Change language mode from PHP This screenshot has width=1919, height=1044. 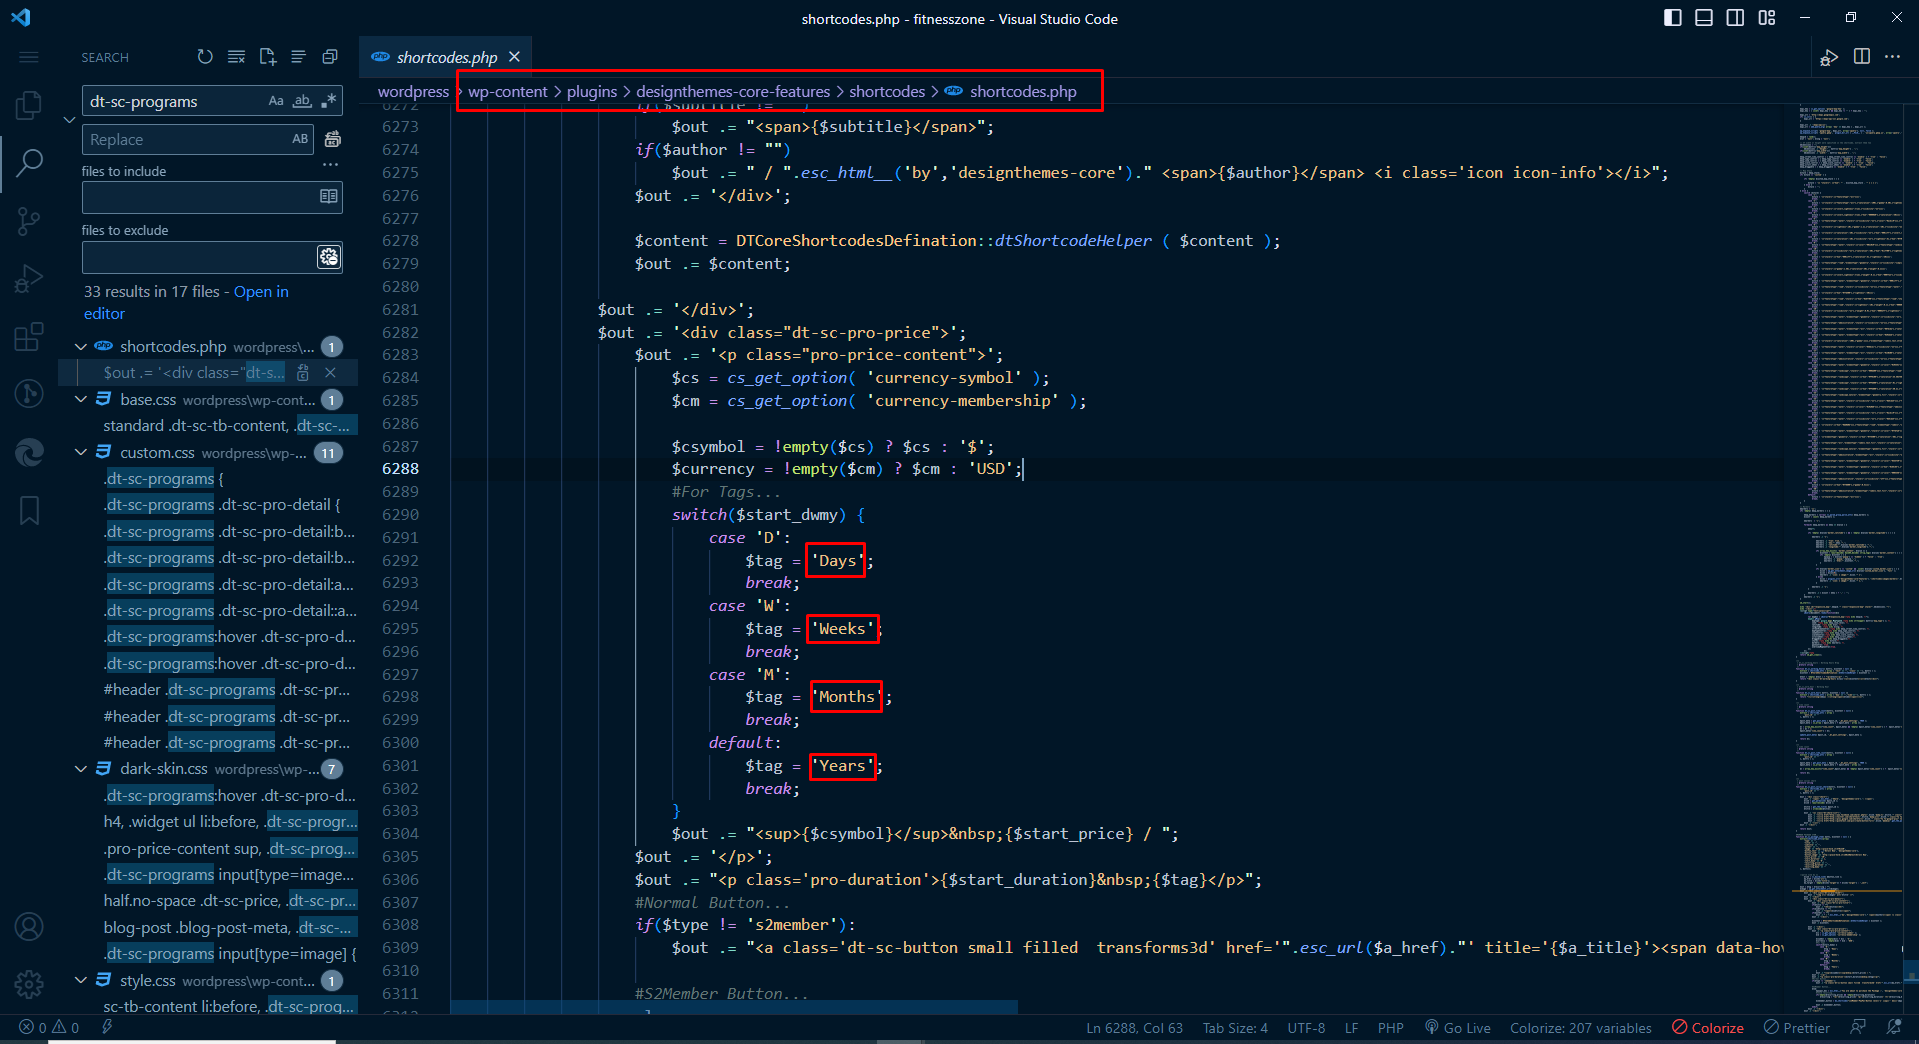[x=1390, y=1028]
